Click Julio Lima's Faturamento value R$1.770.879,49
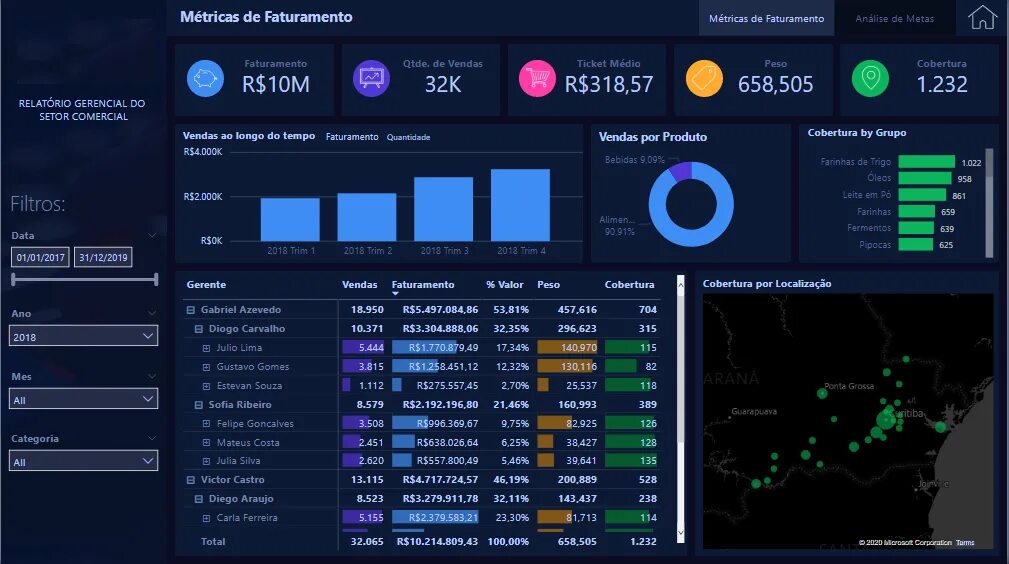Viewport: 1009px width, 564px height. point(443,348)
